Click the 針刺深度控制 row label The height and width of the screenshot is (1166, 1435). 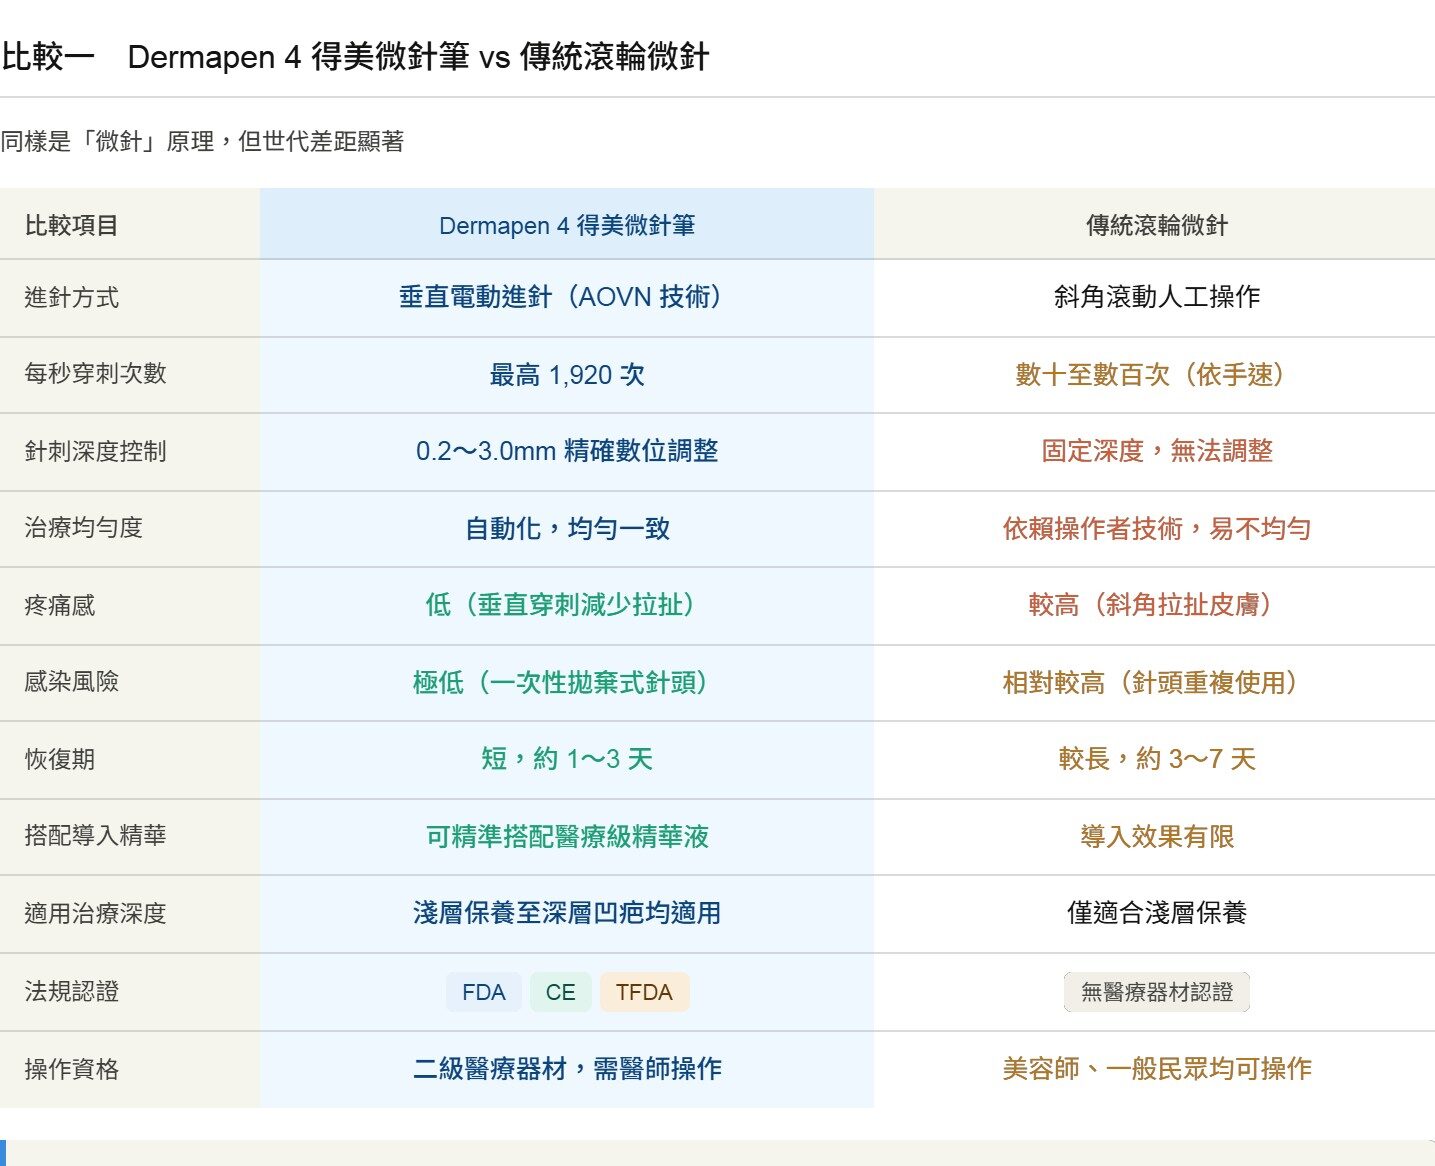click(130, 452)
